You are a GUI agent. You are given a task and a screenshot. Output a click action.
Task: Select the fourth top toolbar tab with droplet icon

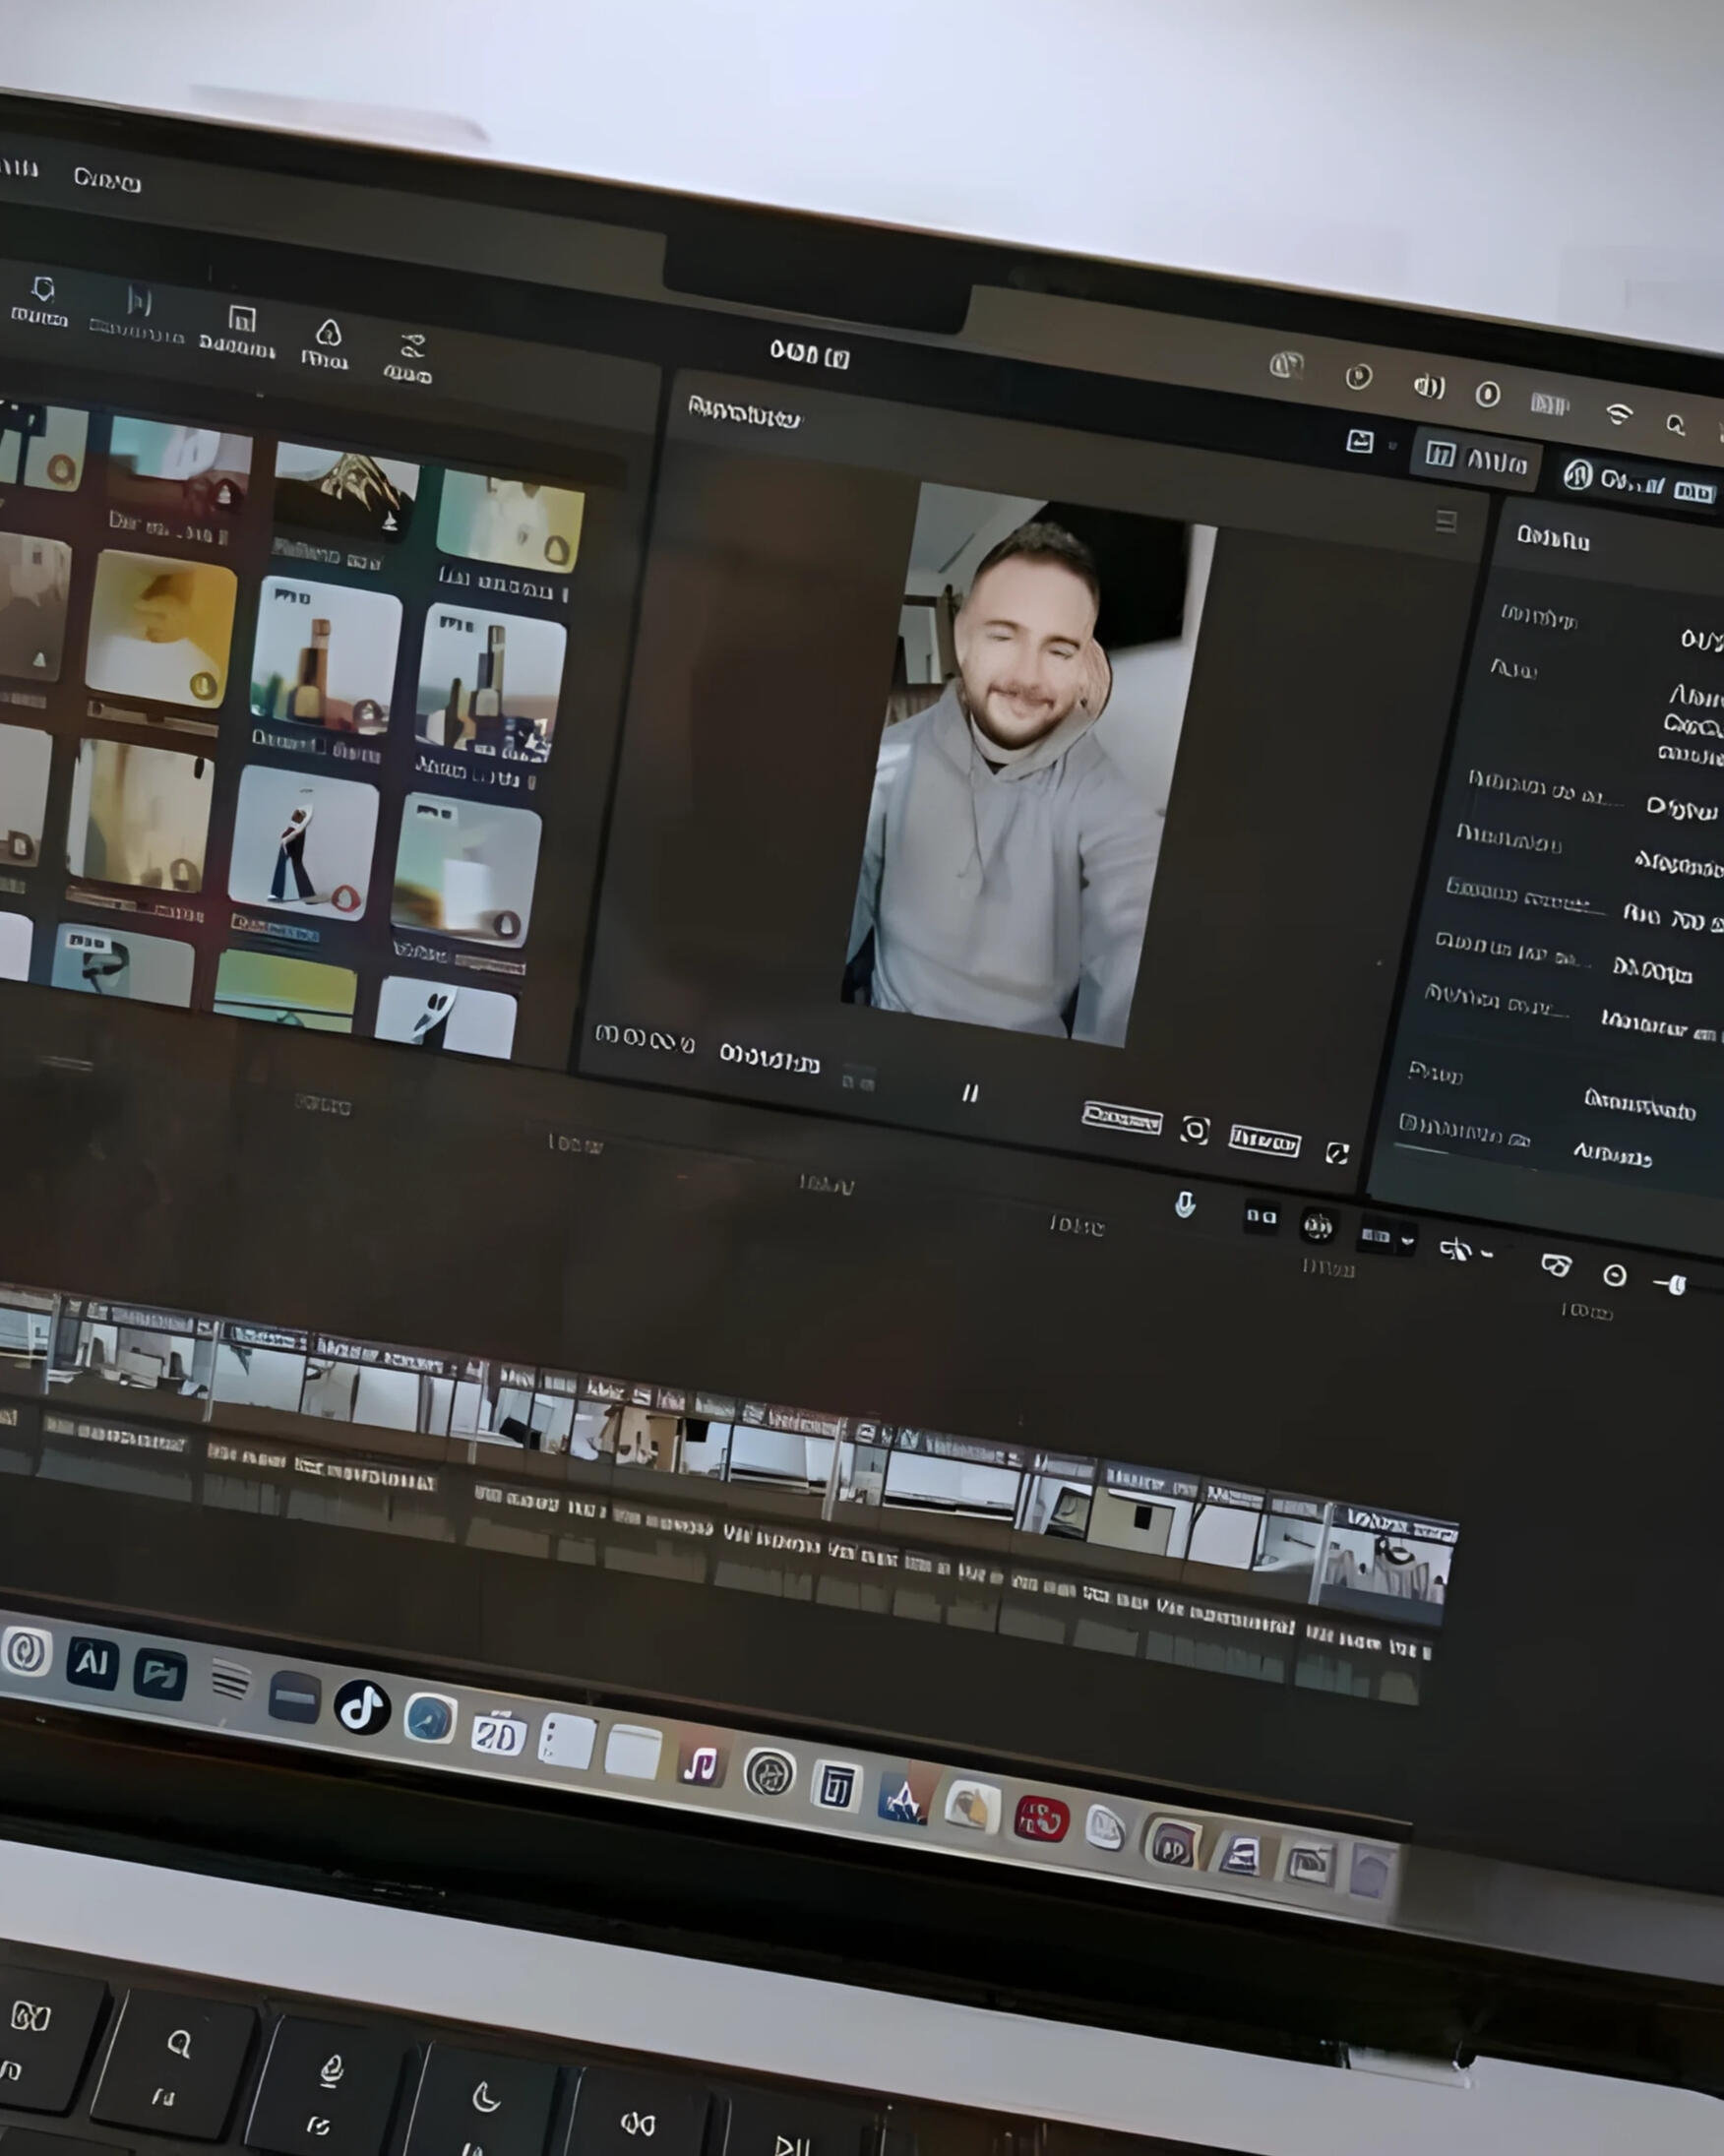click(327, 342)
